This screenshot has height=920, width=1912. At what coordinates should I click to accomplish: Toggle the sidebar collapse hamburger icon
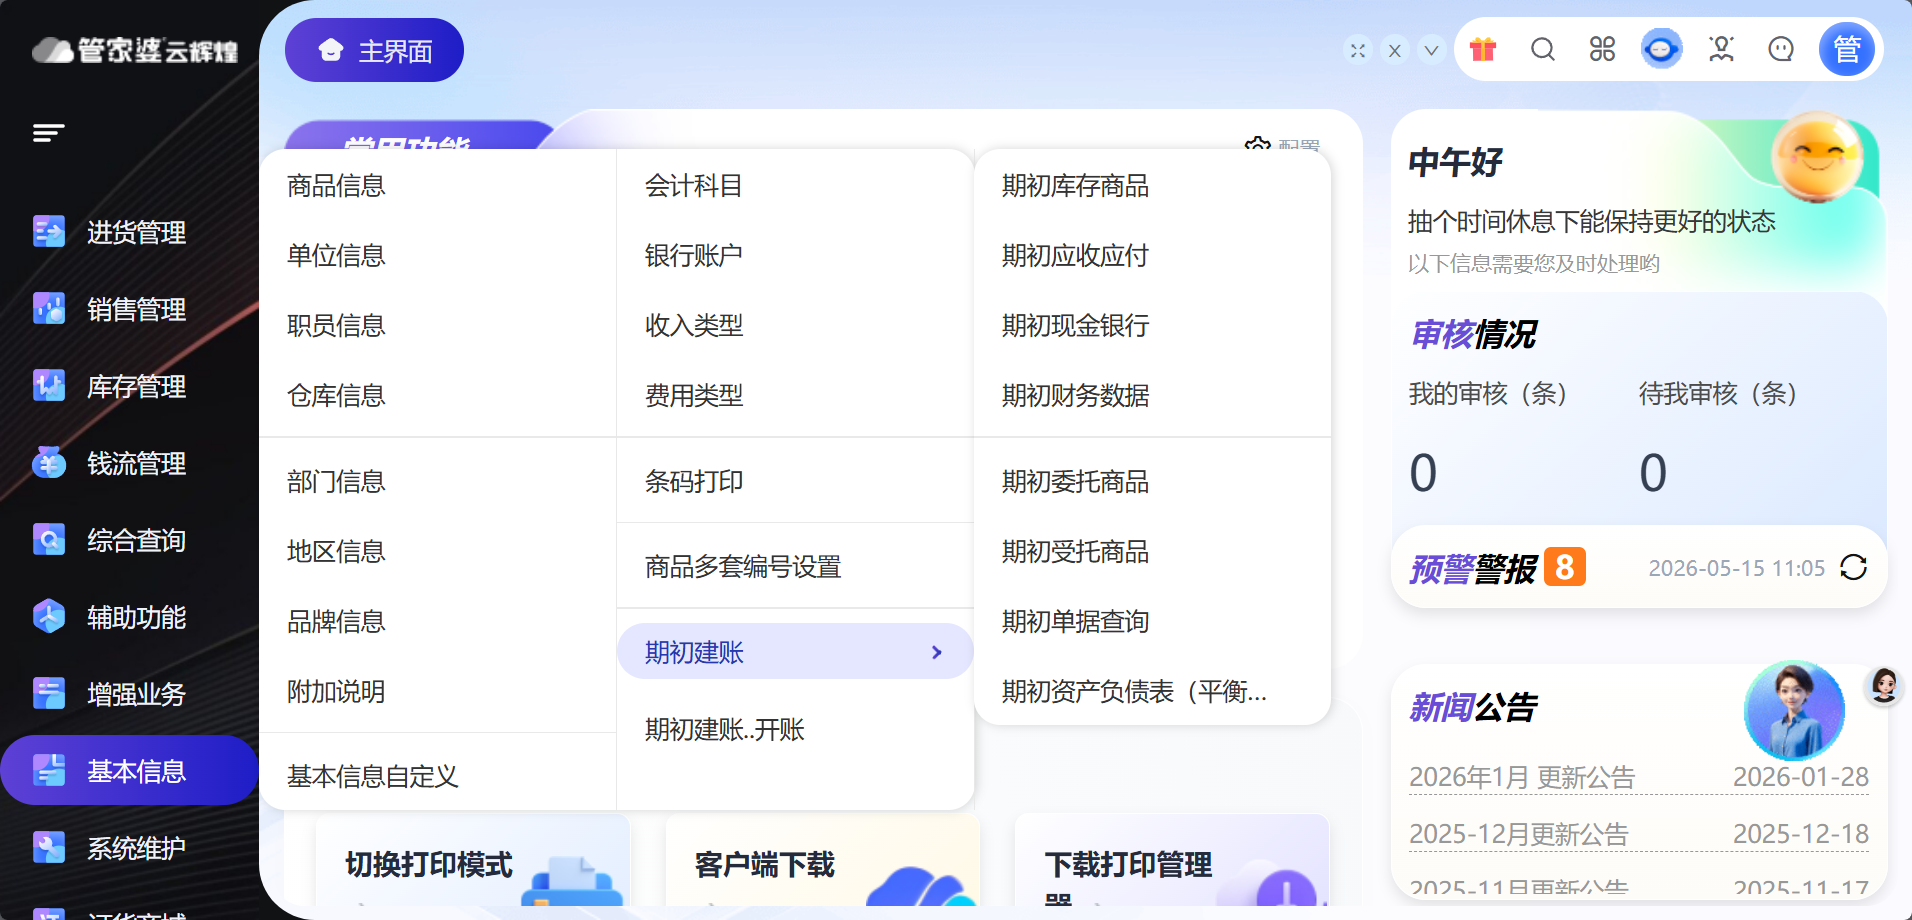48,132
